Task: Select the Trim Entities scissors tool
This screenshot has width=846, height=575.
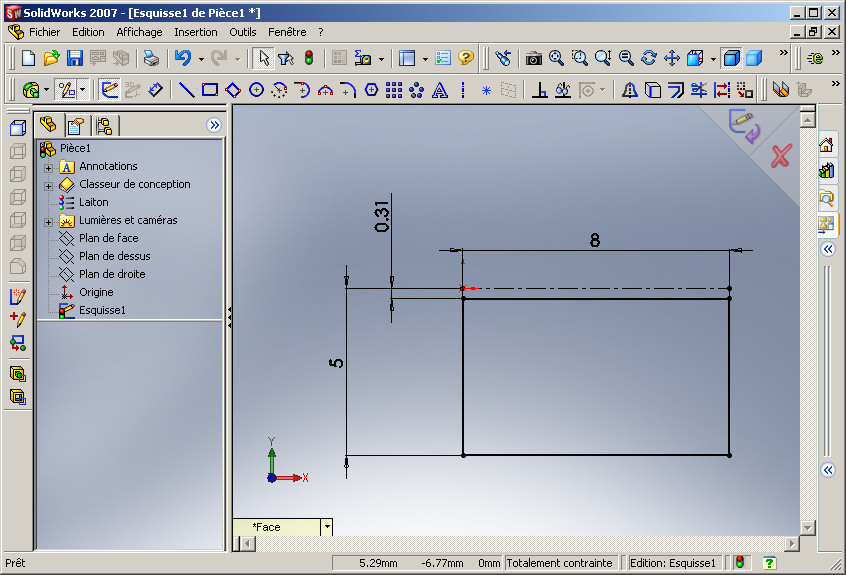Action: coord(699,90)
